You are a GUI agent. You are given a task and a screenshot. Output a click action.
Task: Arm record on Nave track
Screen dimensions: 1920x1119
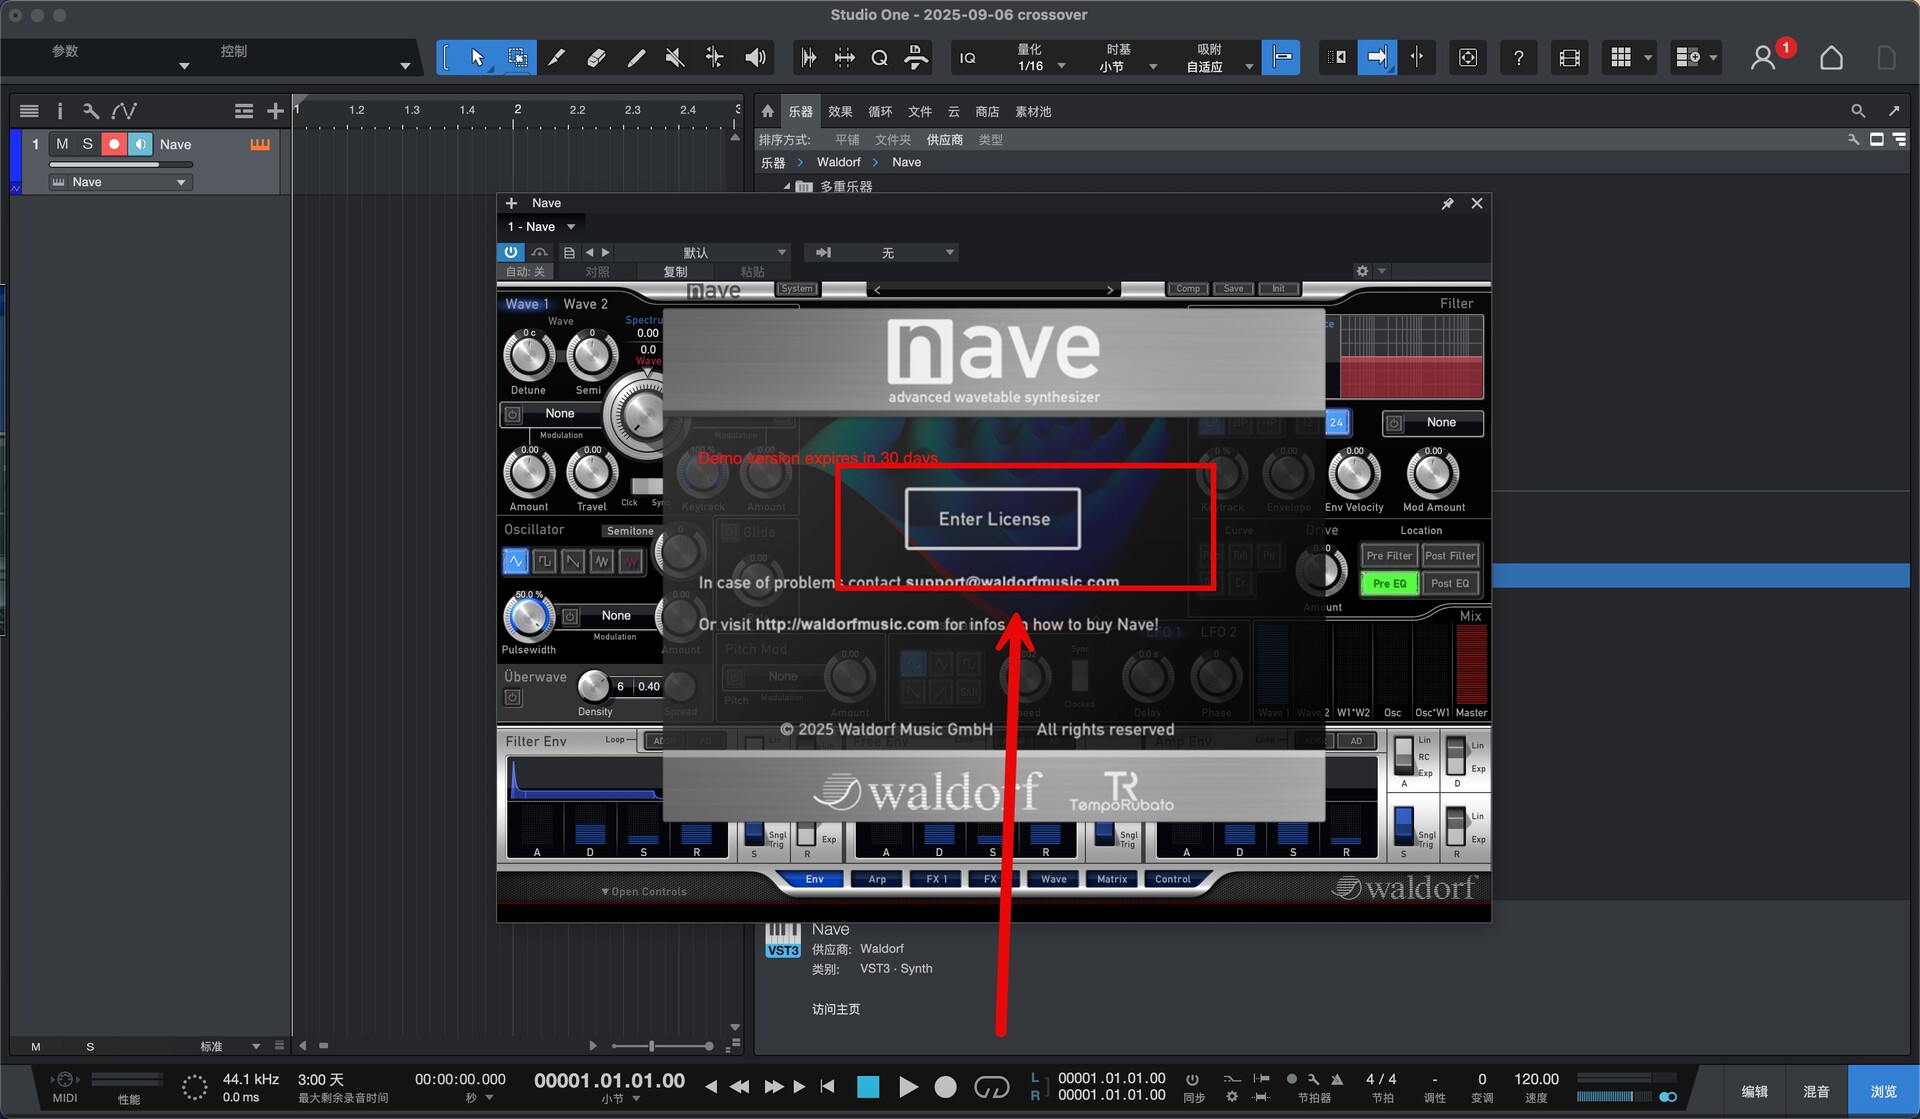(x=114, y=144)
